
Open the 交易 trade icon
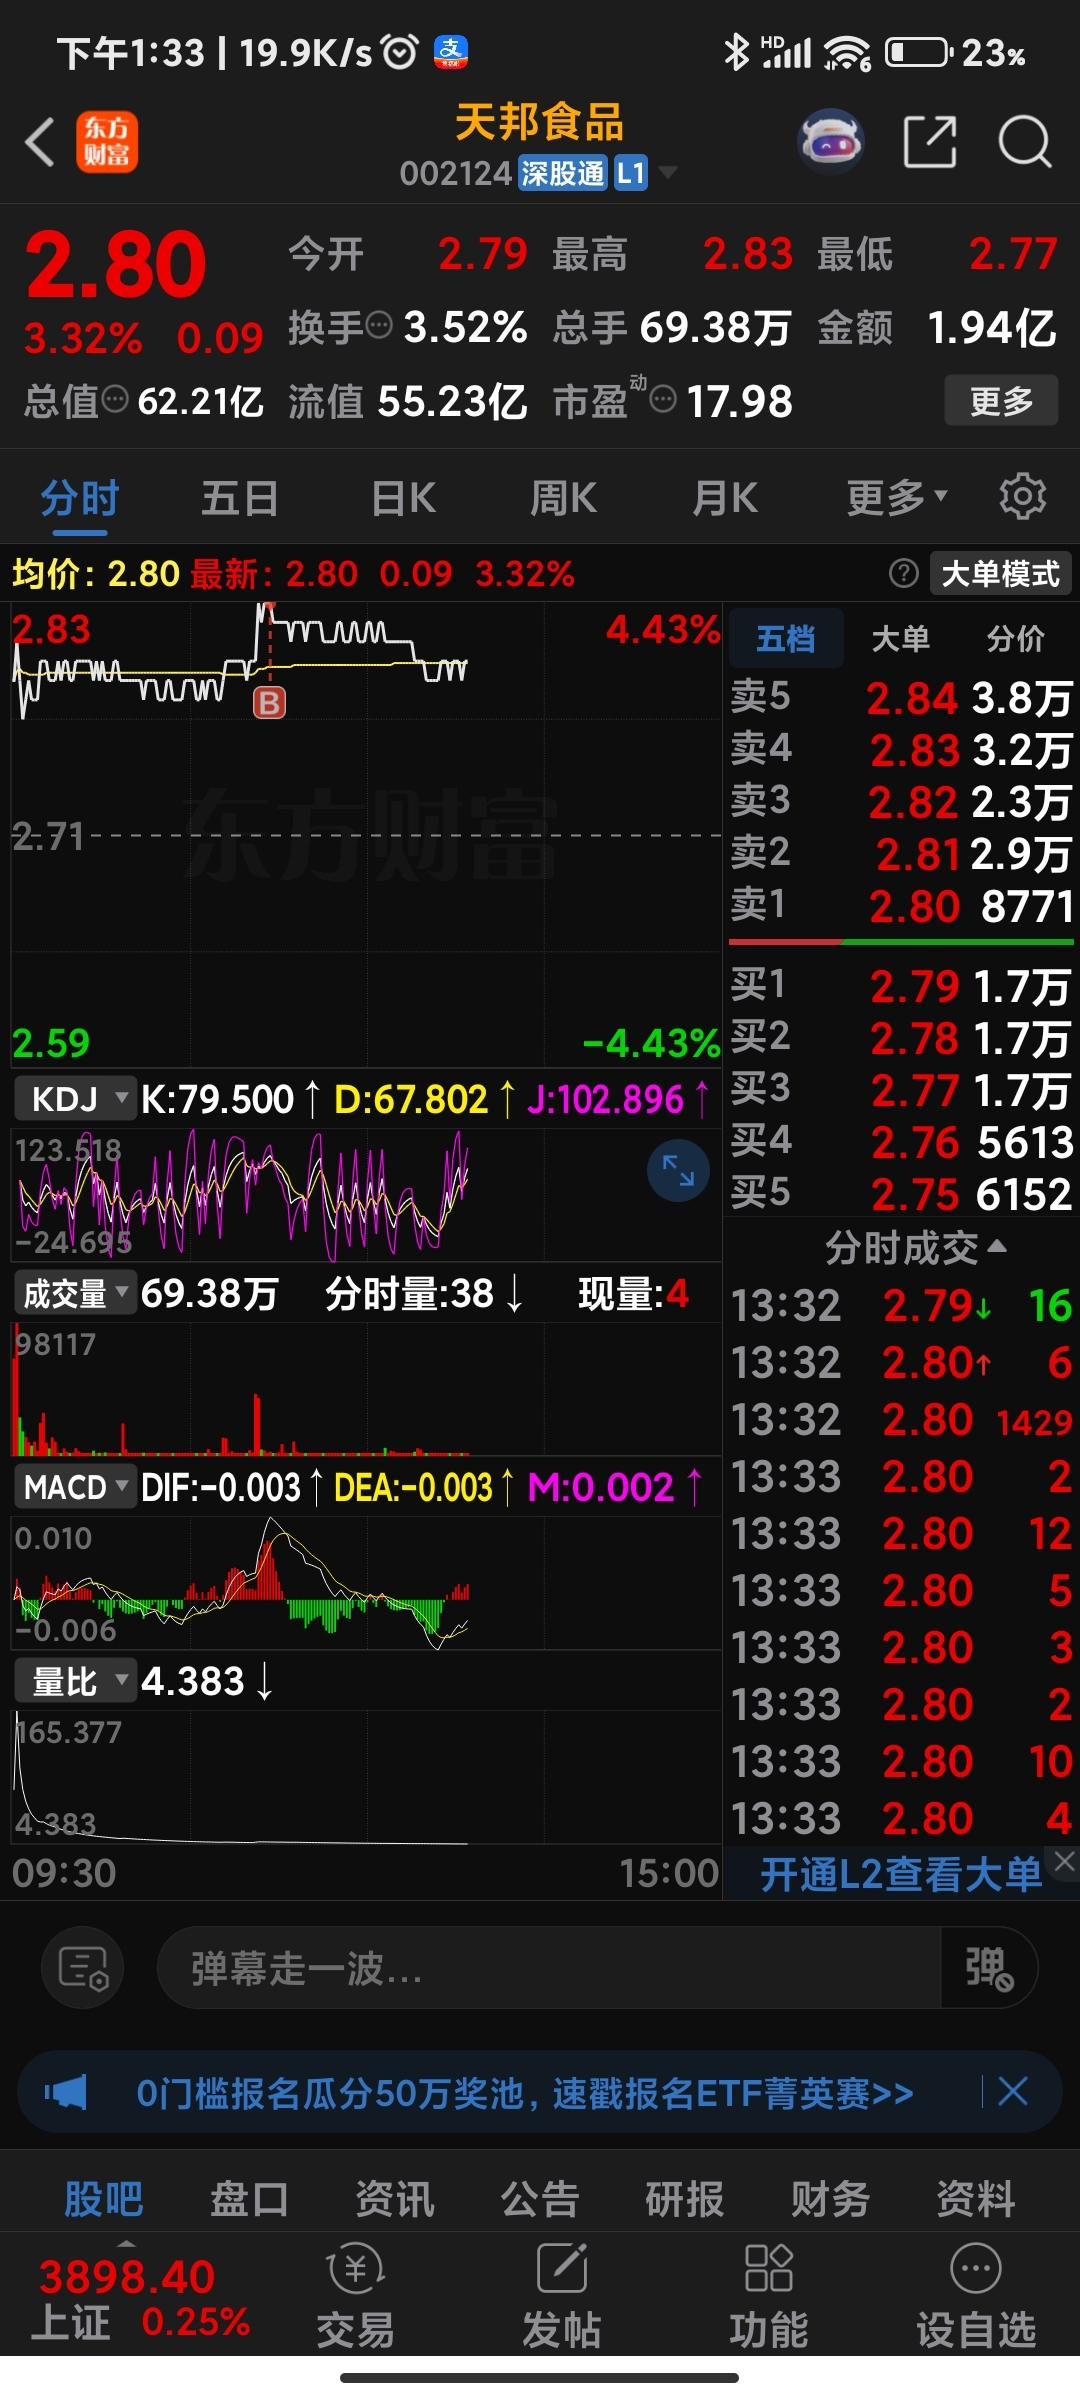356,2296
